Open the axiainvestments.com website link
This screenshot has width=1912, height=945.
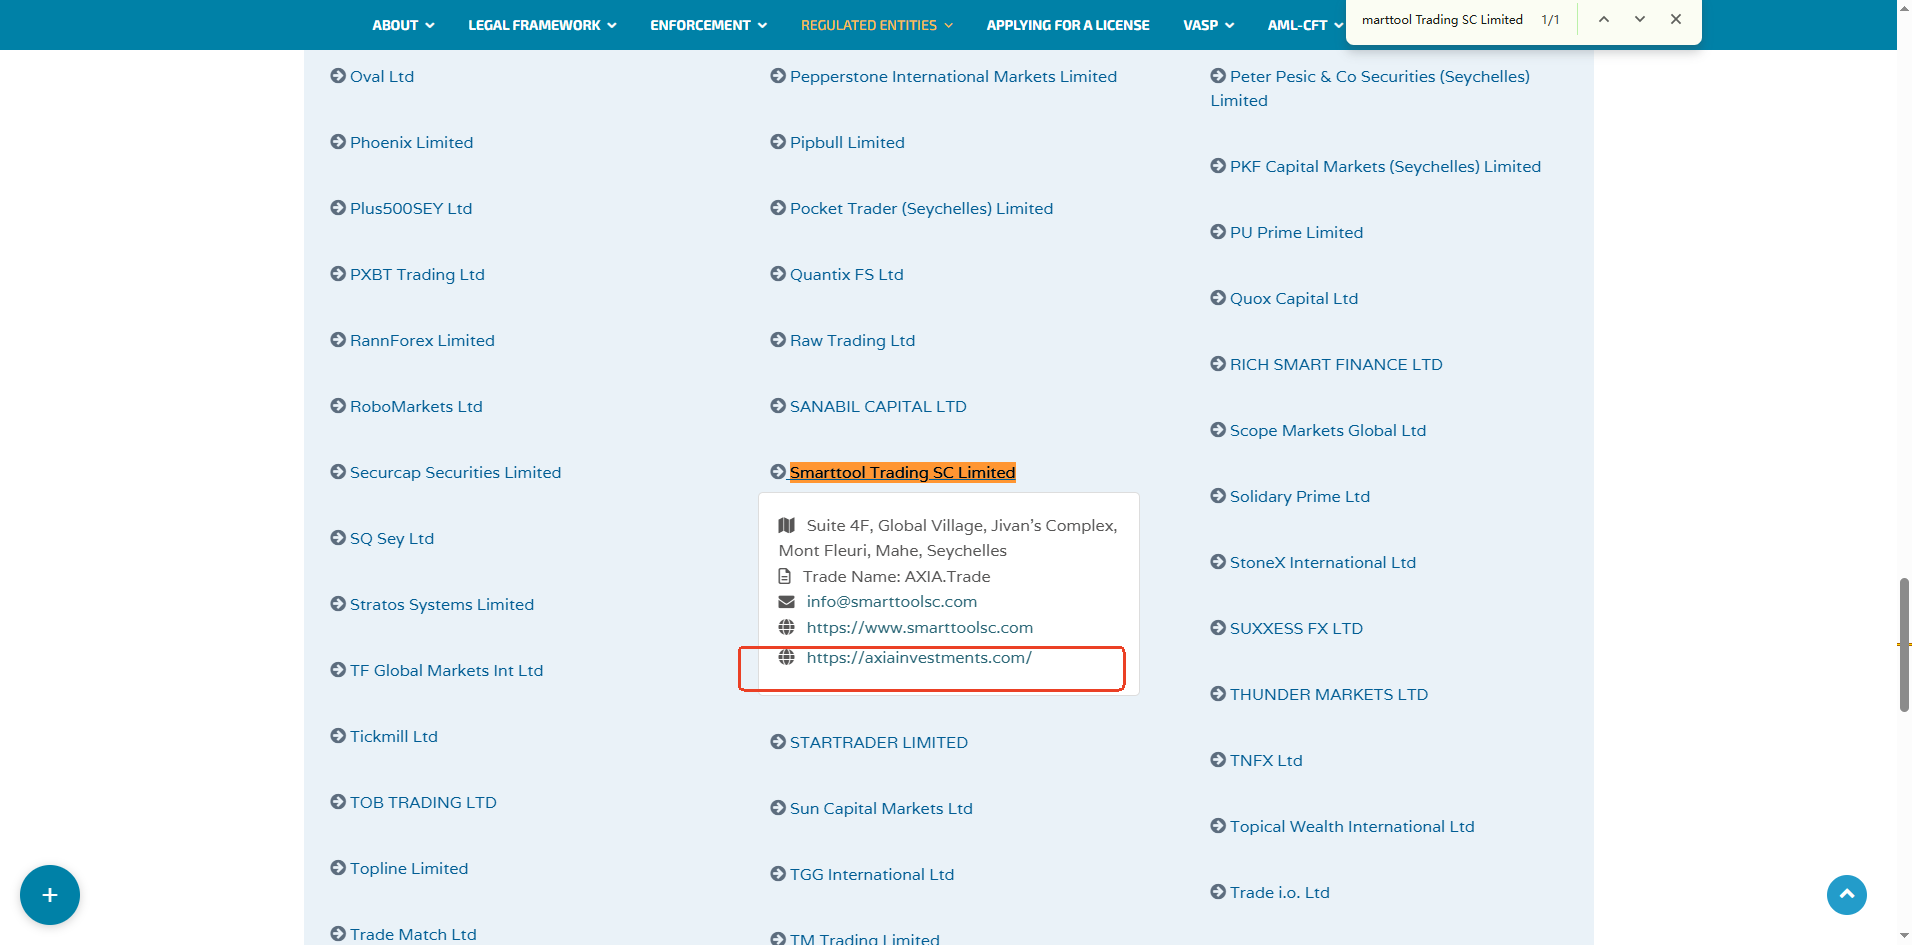point(918,658)
